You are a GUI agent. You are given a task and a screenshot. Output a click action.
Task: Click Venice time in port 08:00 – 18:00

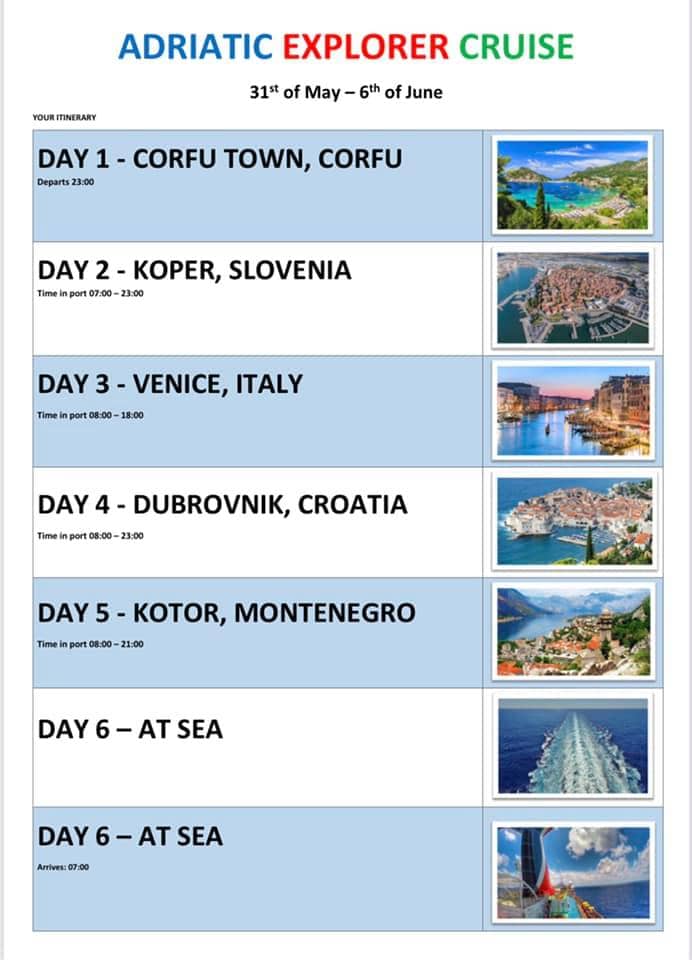(x=90, y=415)
